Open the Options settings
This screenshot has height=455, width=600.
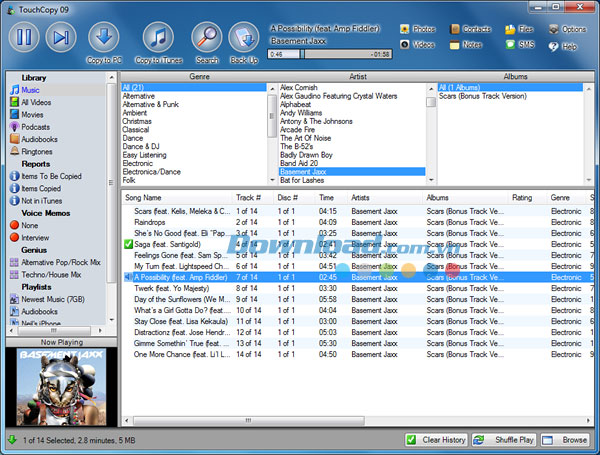click(x=567, y=29)
